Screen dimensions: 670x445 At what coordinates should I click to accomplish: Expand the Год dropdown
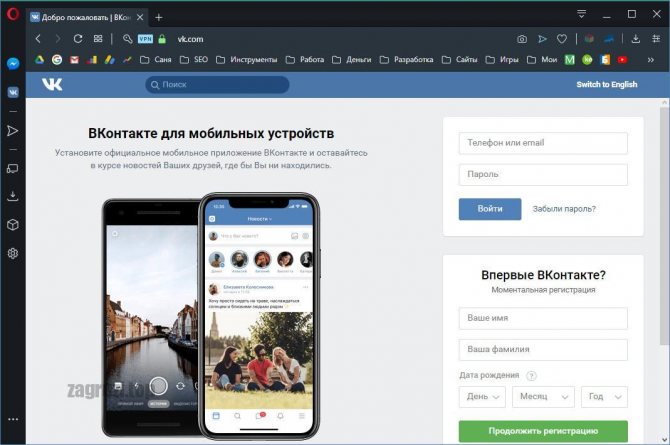click(x=604, y=397)
